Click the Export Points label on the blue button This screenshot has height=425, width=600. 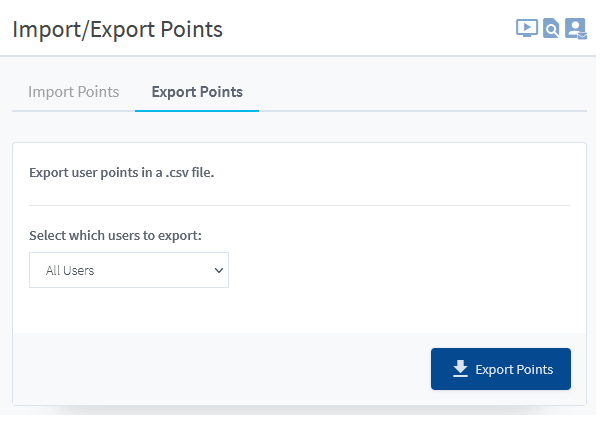point(514,370)
